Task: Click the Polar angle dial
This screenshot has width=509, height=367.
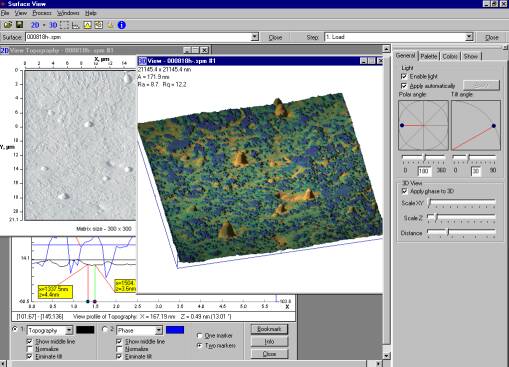Action: pyautogui.click(x=423, y=125)
